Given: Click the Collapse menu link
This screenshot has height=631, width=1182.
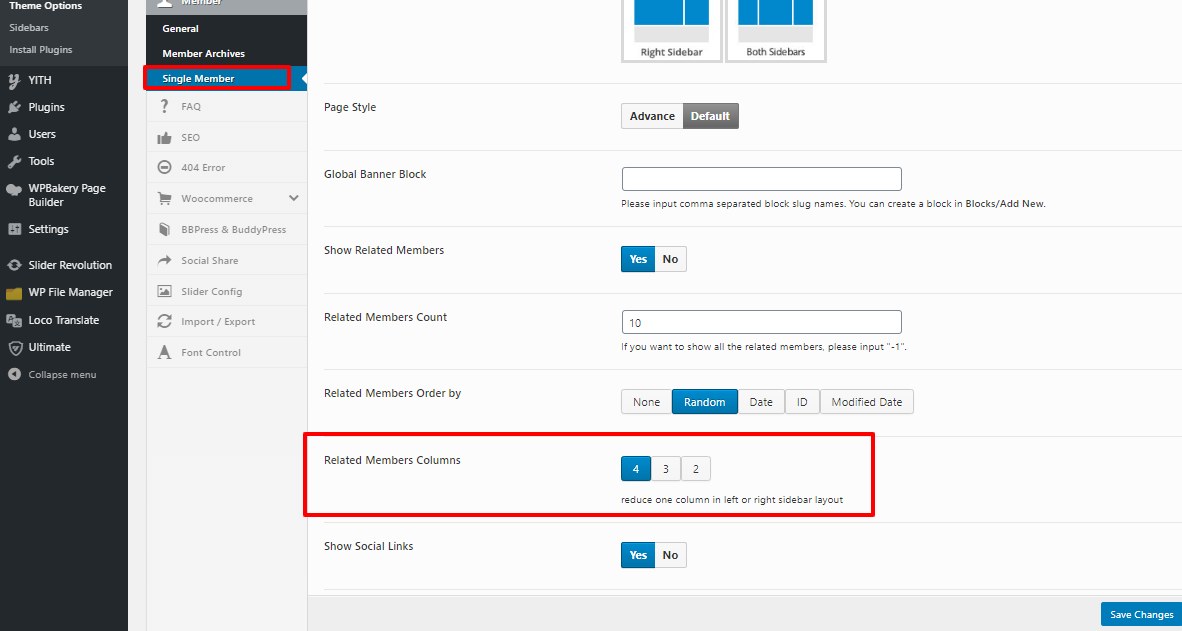Looking at the screenshot, I should point(64,375).
